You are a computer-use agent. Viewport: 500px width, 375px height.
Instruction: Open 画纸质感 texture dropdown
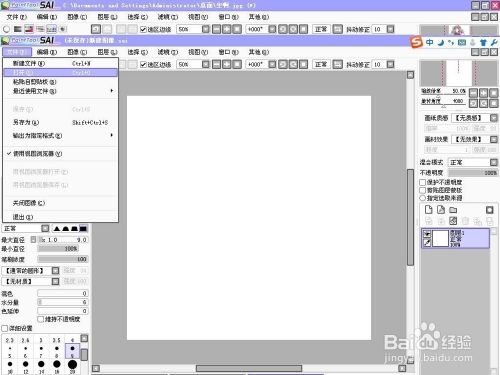(x=494, y=118)
